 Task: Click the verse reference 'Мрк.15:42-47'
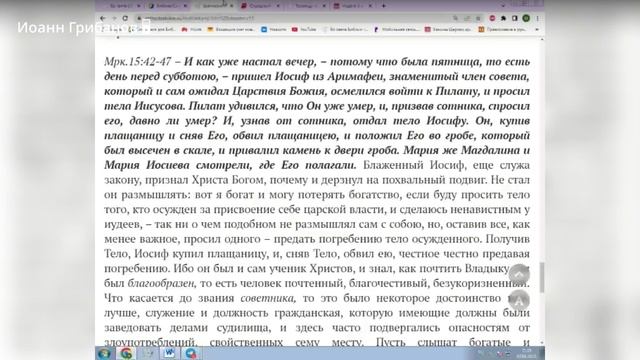138,62
